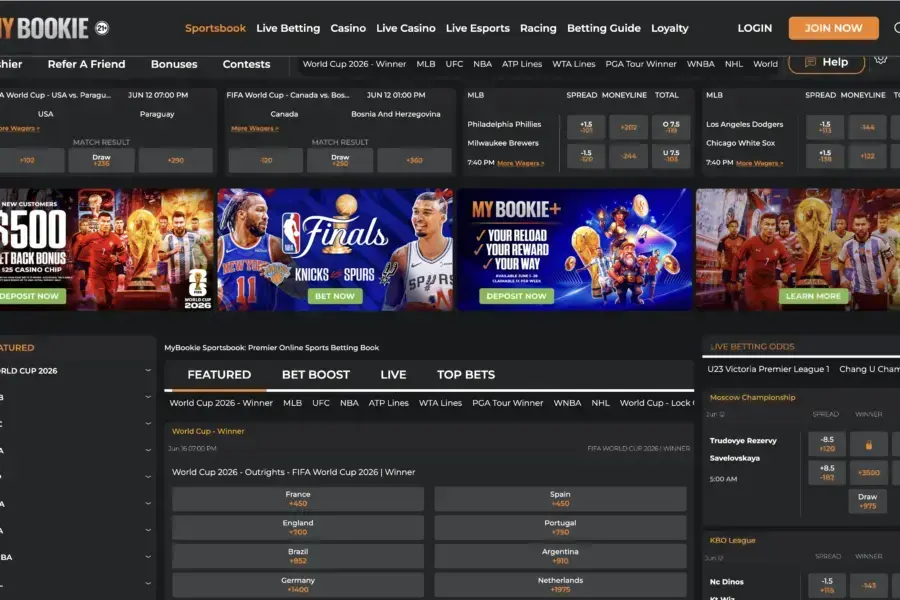Select the -120 Canada odds button
900x600 pixels.
click(x=266, y=160)
